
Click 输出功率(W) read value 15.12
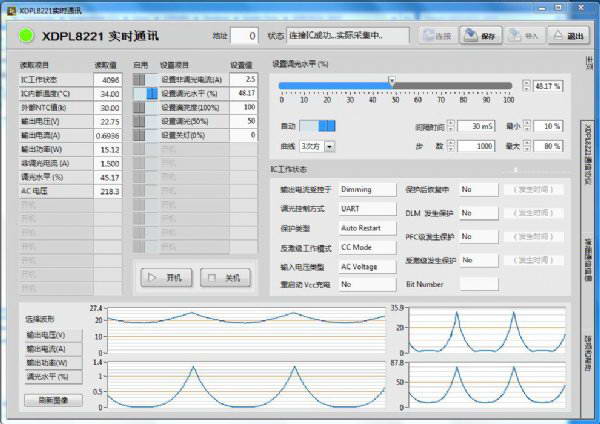point(108,150)
